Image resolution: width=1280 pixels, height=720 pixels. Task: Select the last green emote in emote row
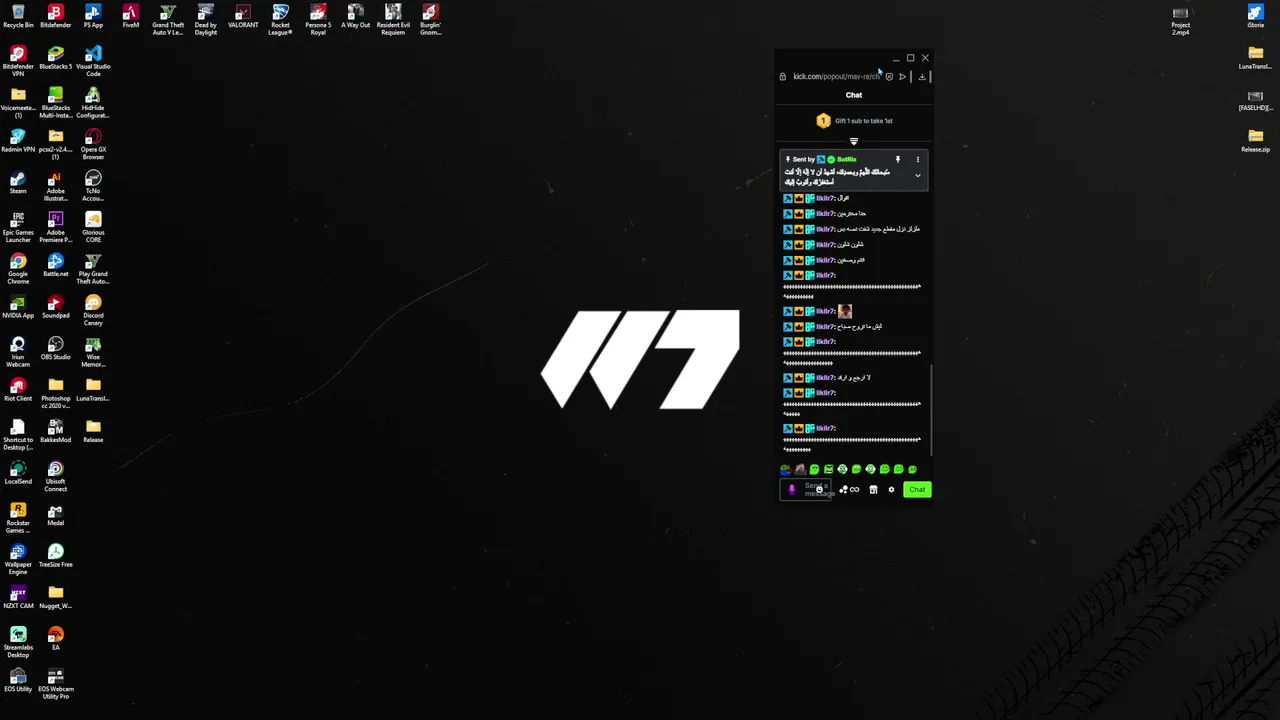912,469
